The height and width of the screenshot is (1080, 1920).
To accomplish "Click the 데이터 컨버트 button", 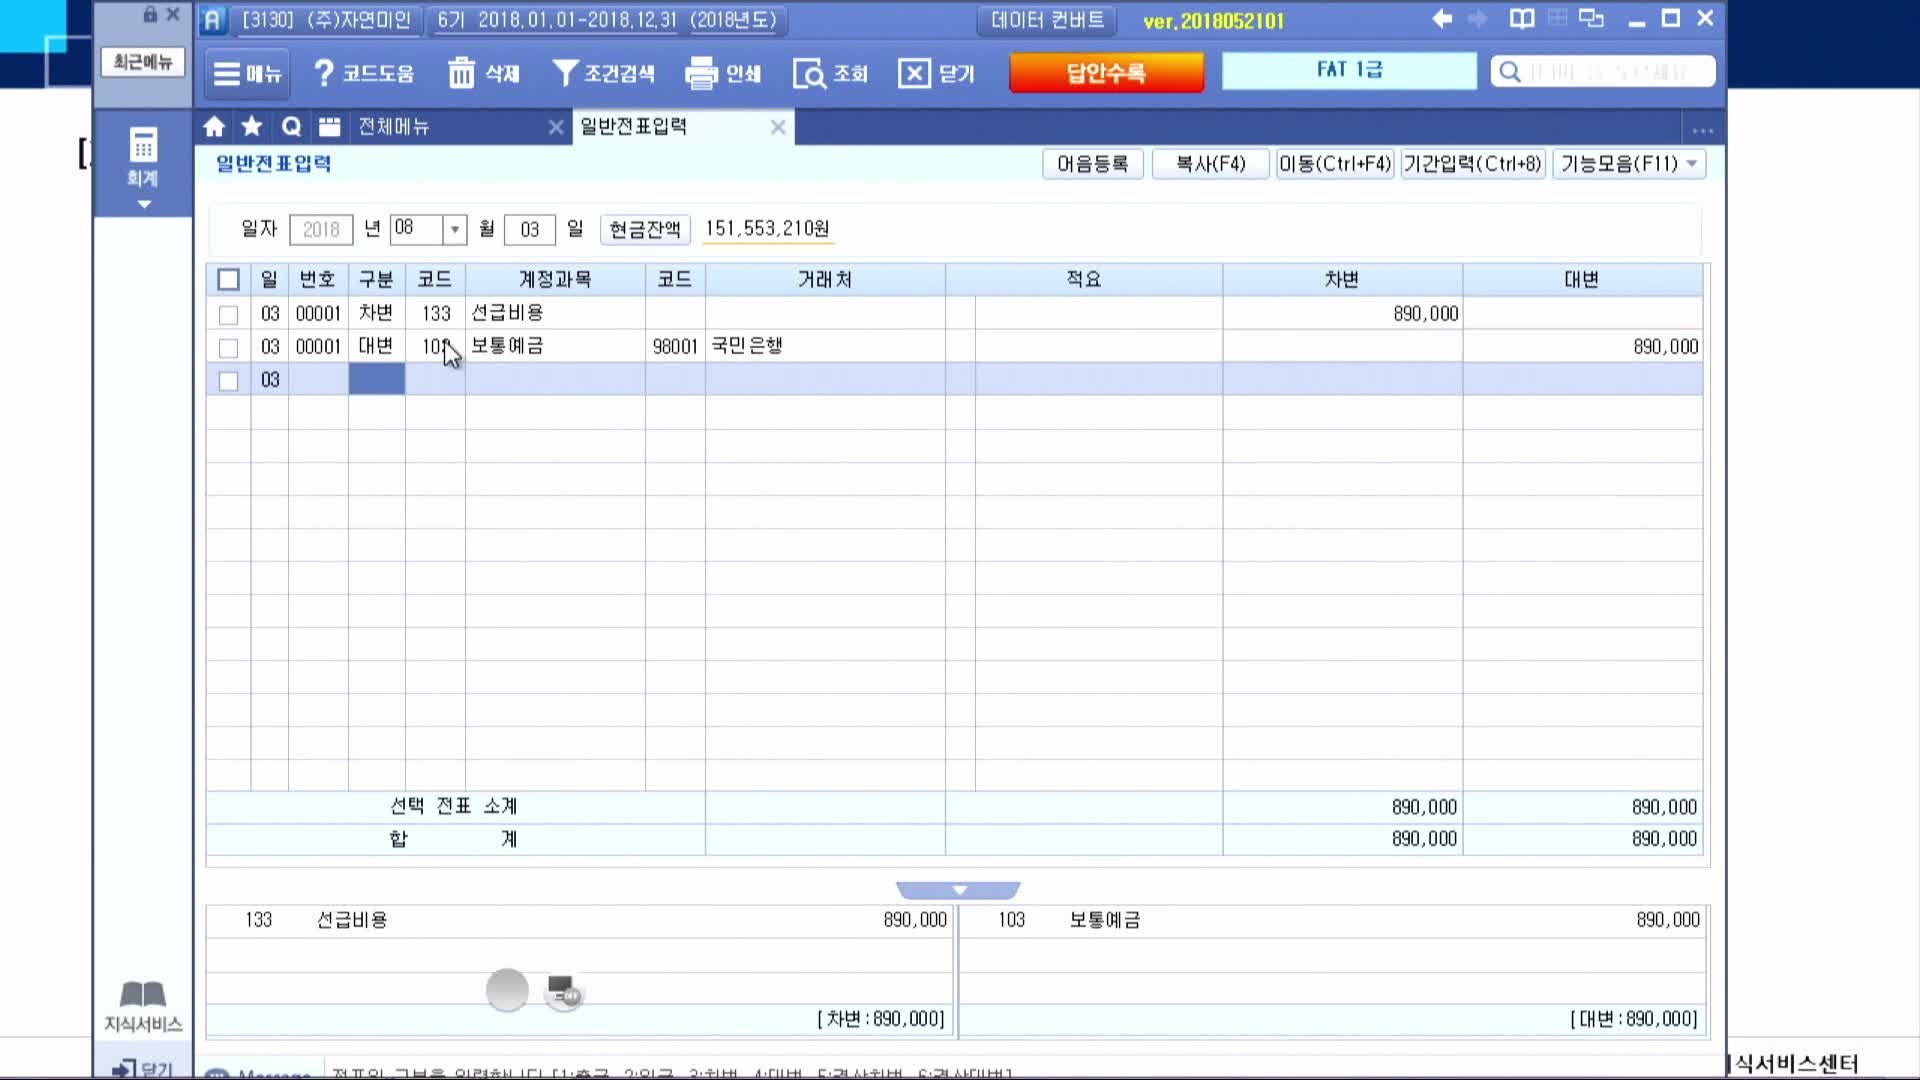I will click(x=1047, y=20).
